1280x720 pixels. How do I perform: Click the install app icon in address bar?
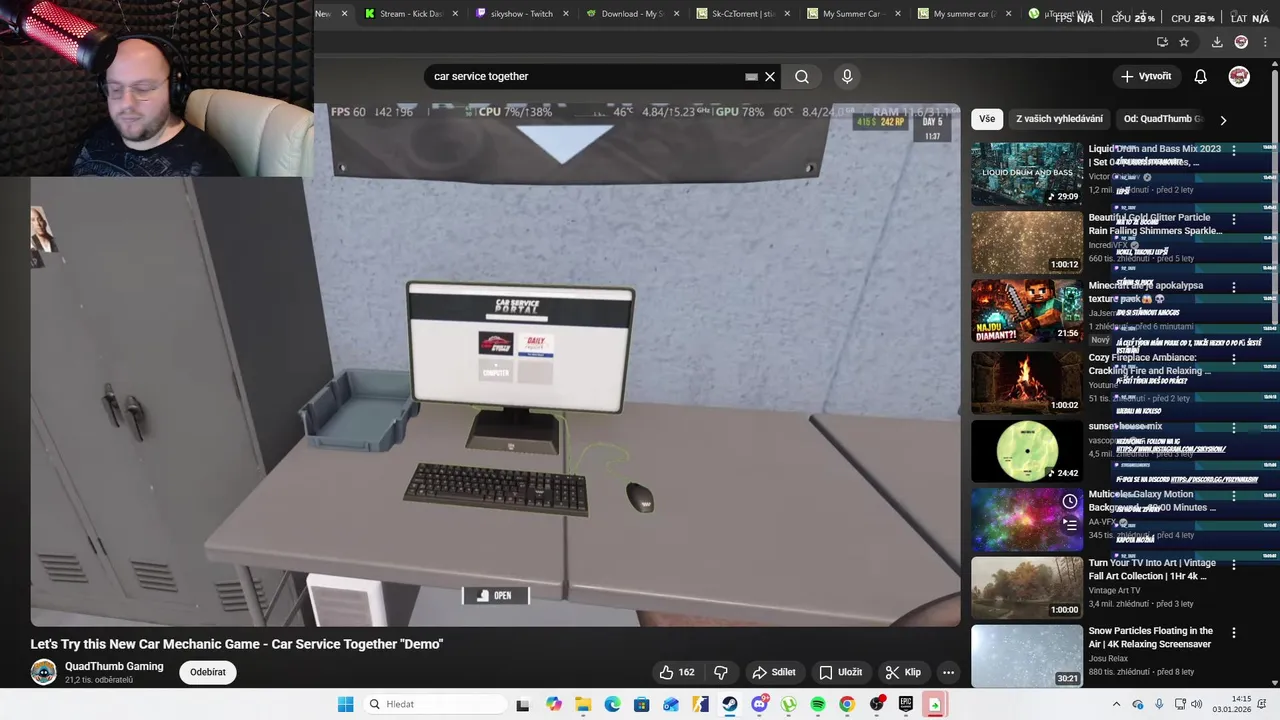[x=1162, y=42]
